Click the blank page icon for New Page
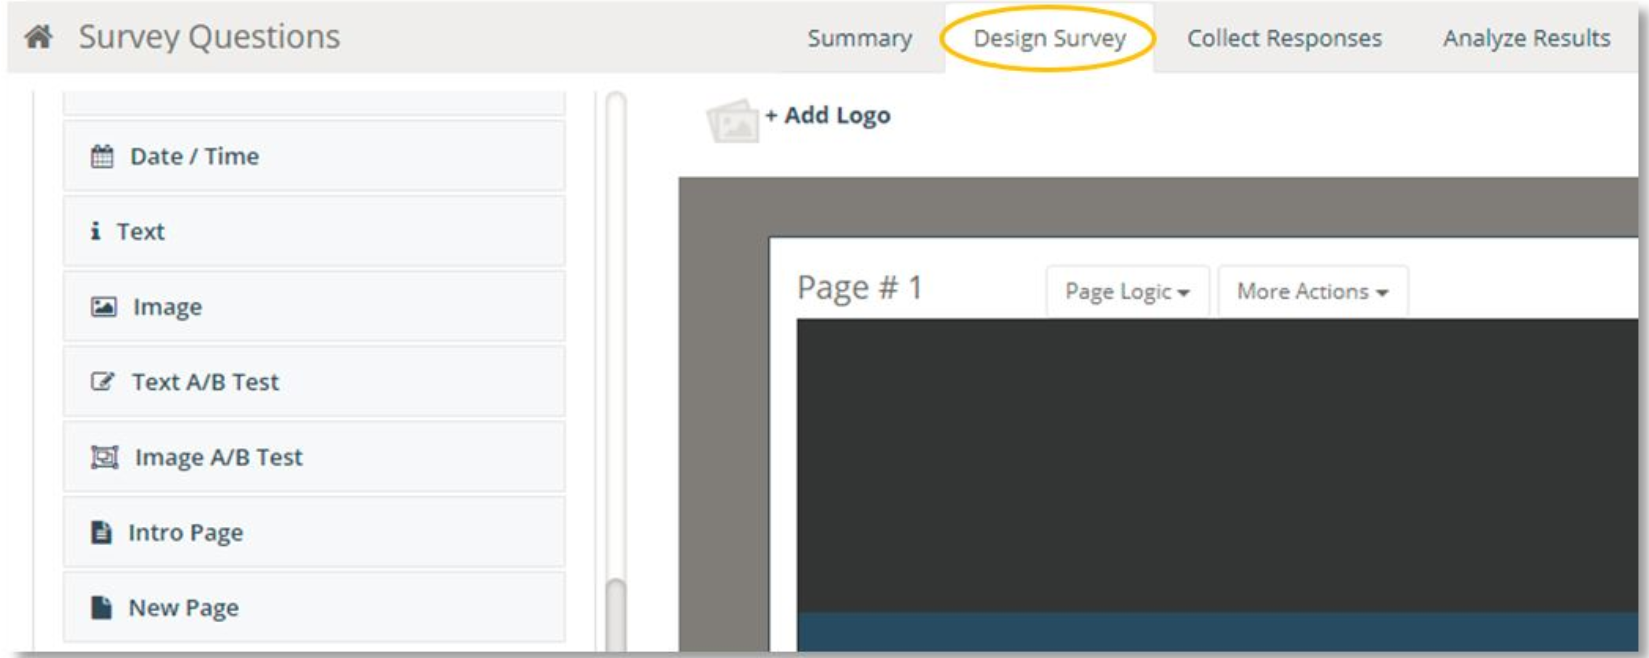 coord(101,608)
